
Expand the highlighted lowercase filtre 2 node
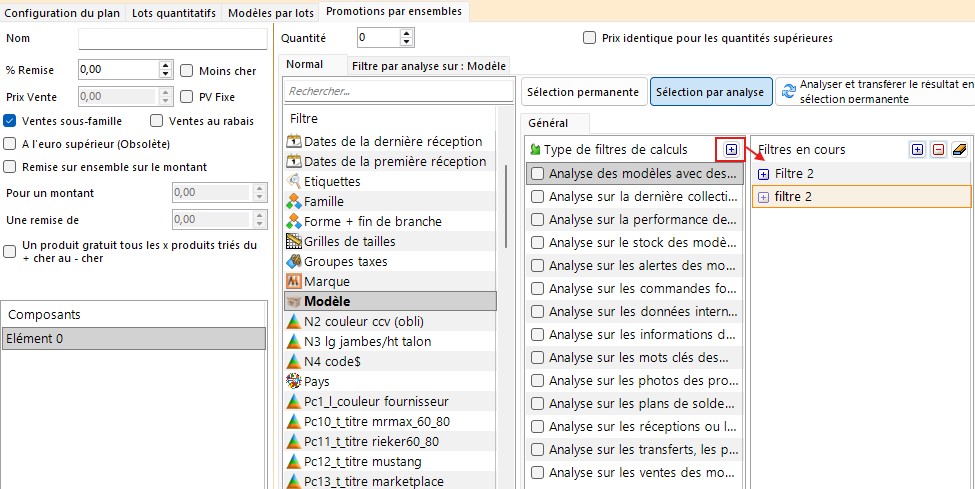(x=764, y=197)
